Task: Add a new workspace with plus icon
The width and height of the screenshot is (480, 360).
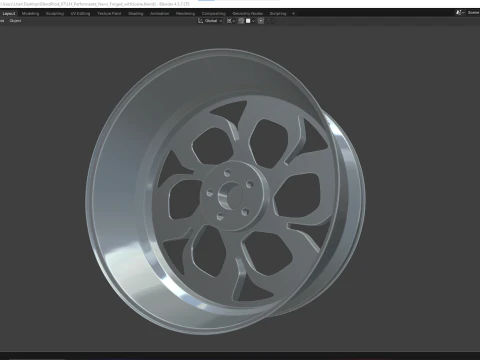Action: (x=293, y=14)
